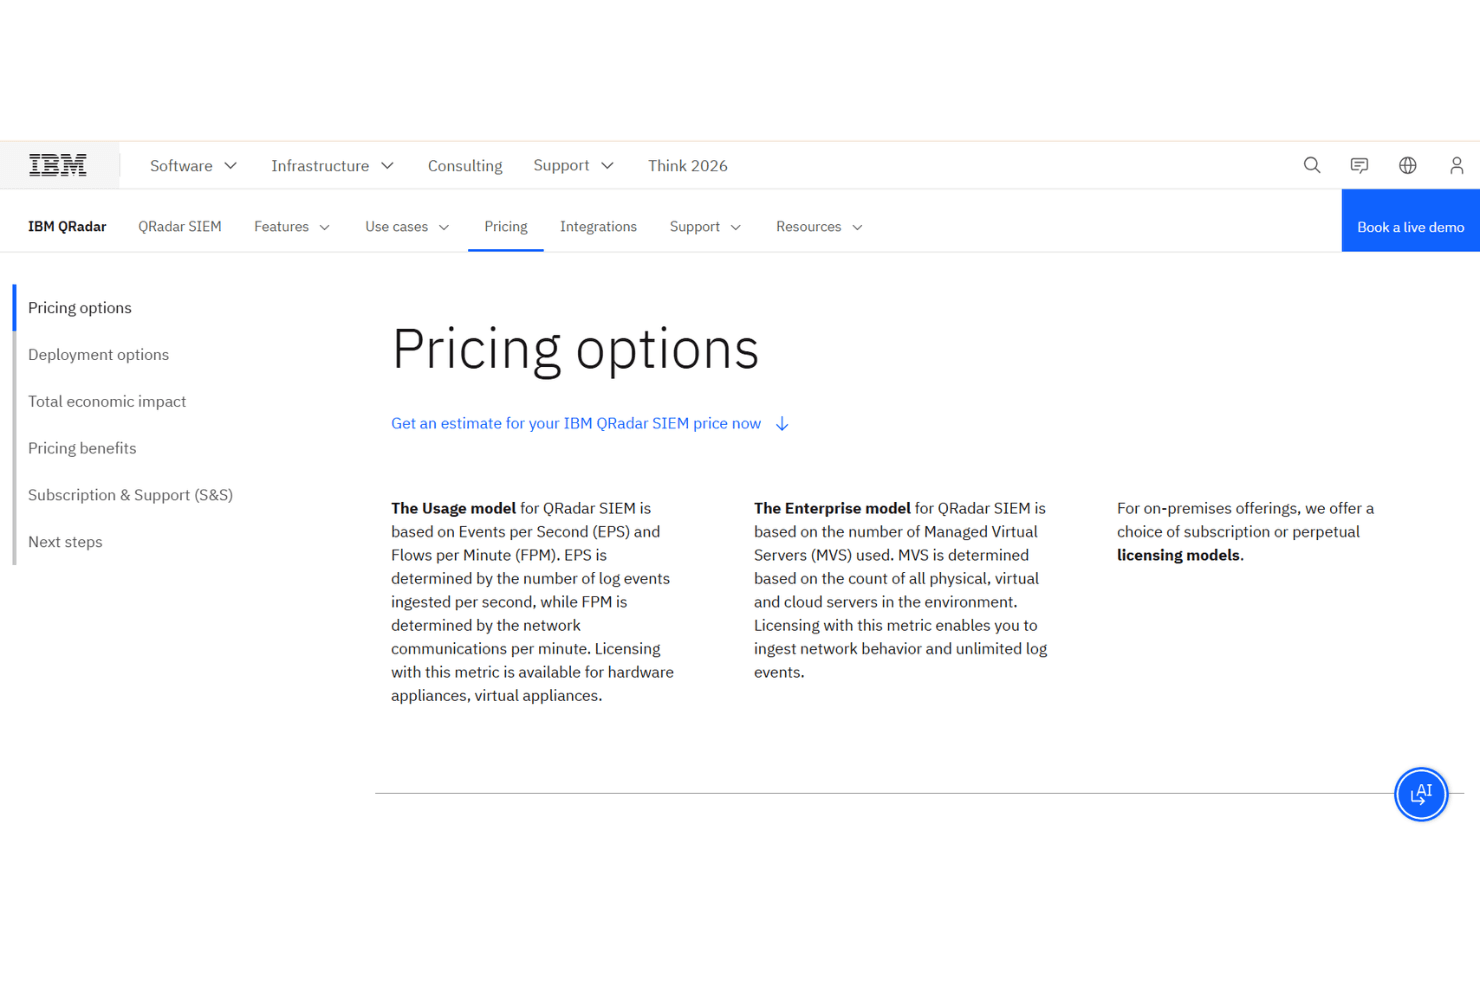Launch the AI assistant floating button
The height and width of the screenshot is (987, 1480).
click(1421, 794)
